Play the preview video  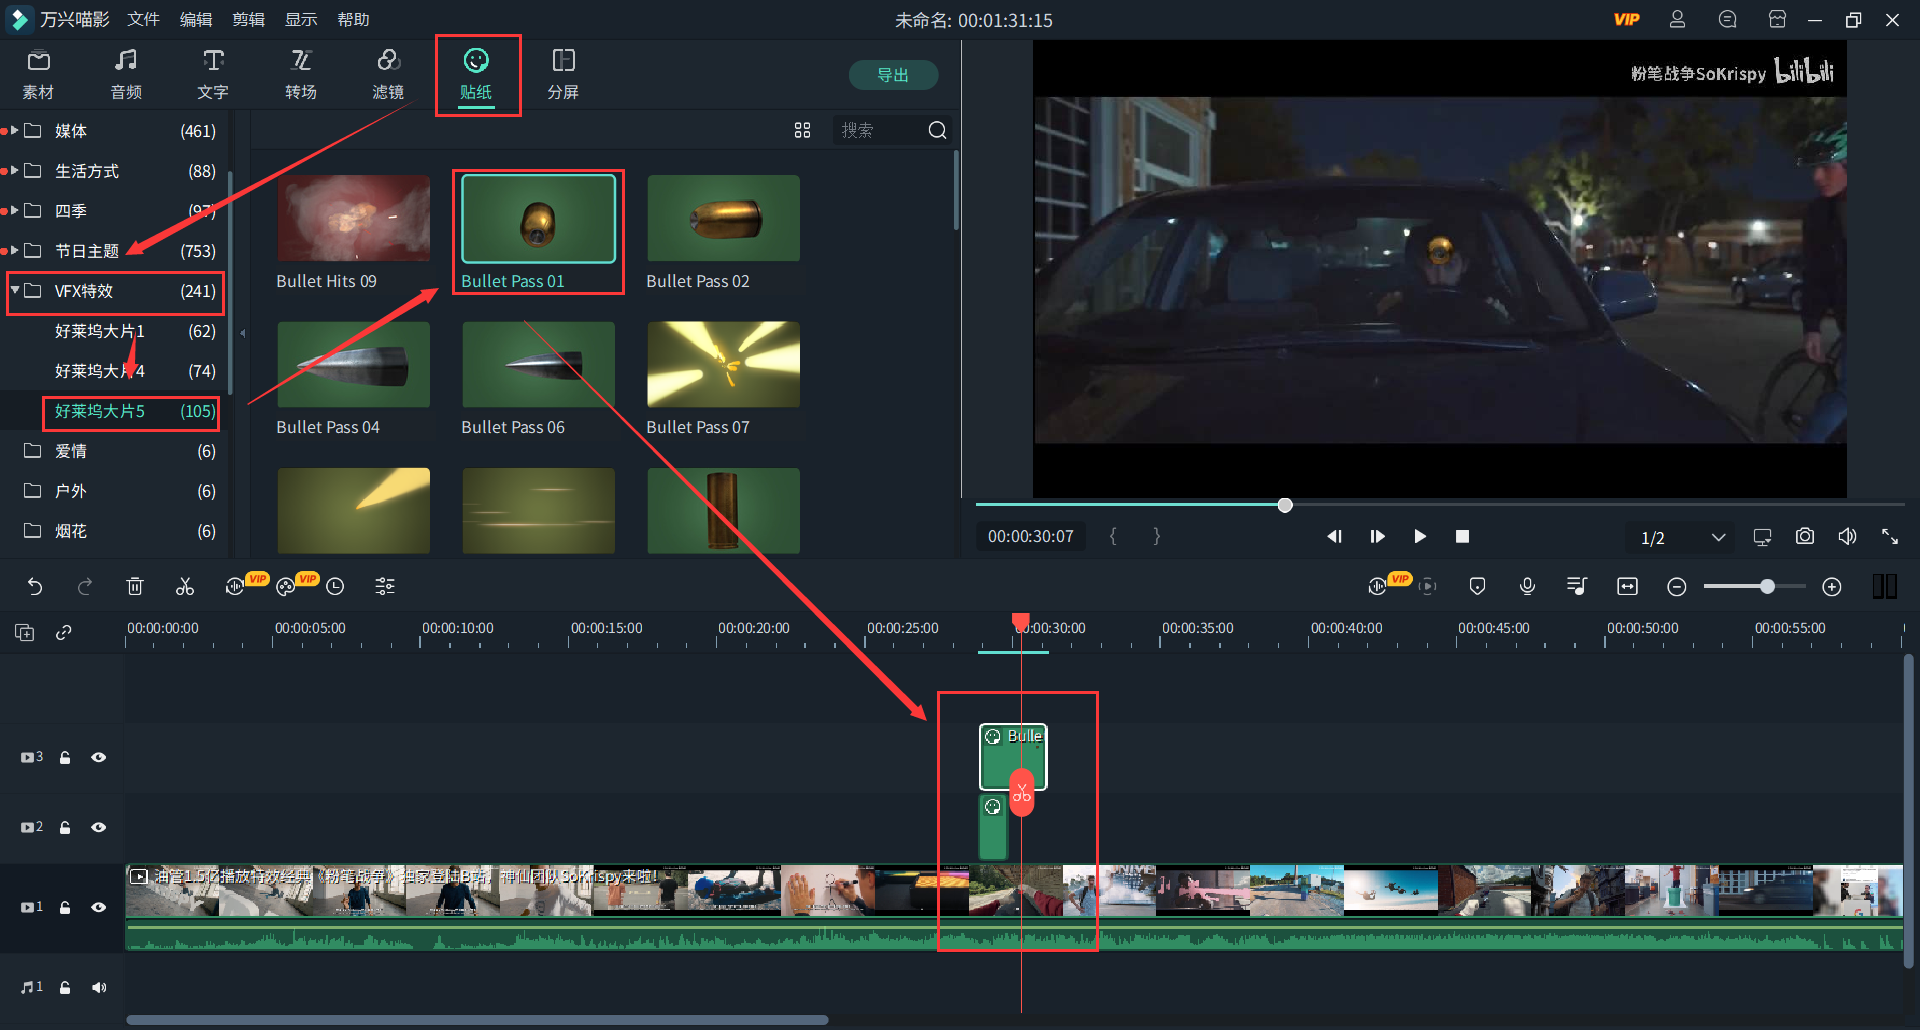click(1419, 537)
